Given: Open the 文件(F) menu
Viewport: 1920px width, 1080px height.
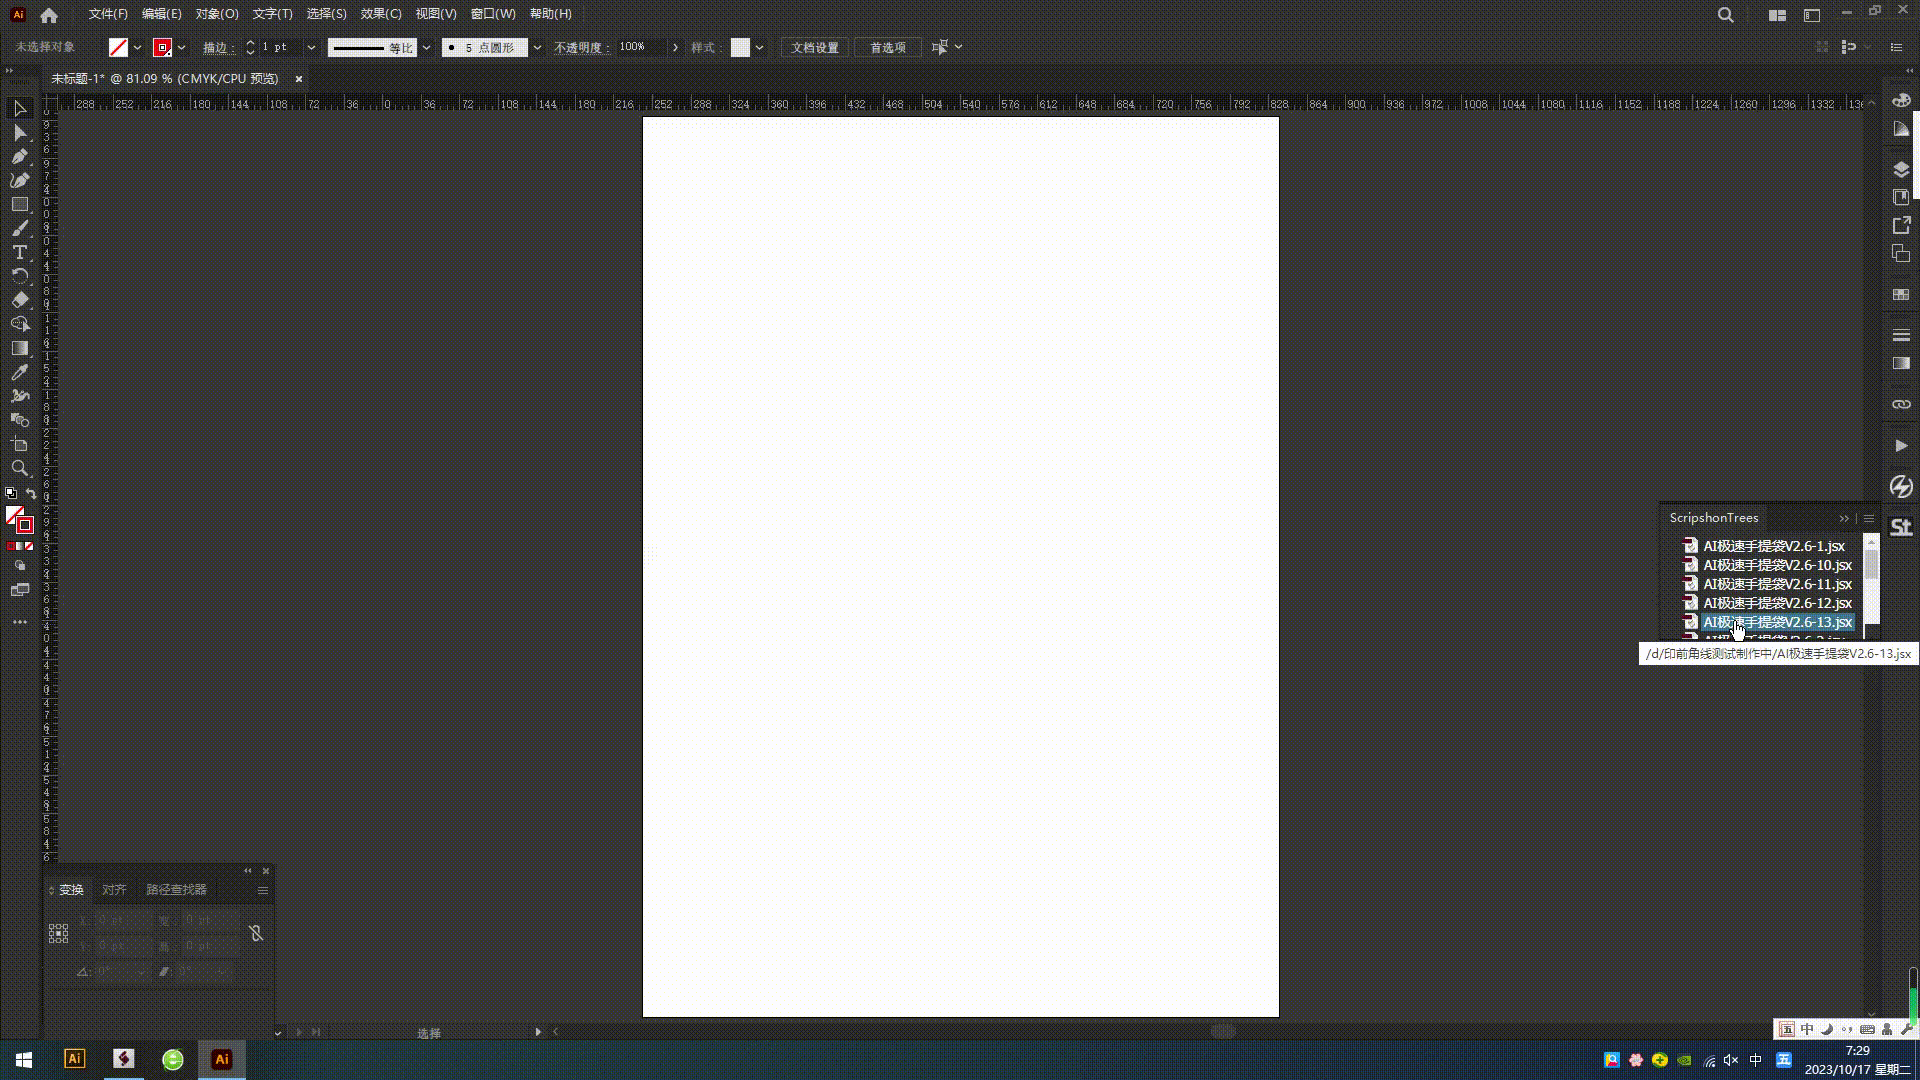Looking at the screenshot, I should [x=108, y=14].
